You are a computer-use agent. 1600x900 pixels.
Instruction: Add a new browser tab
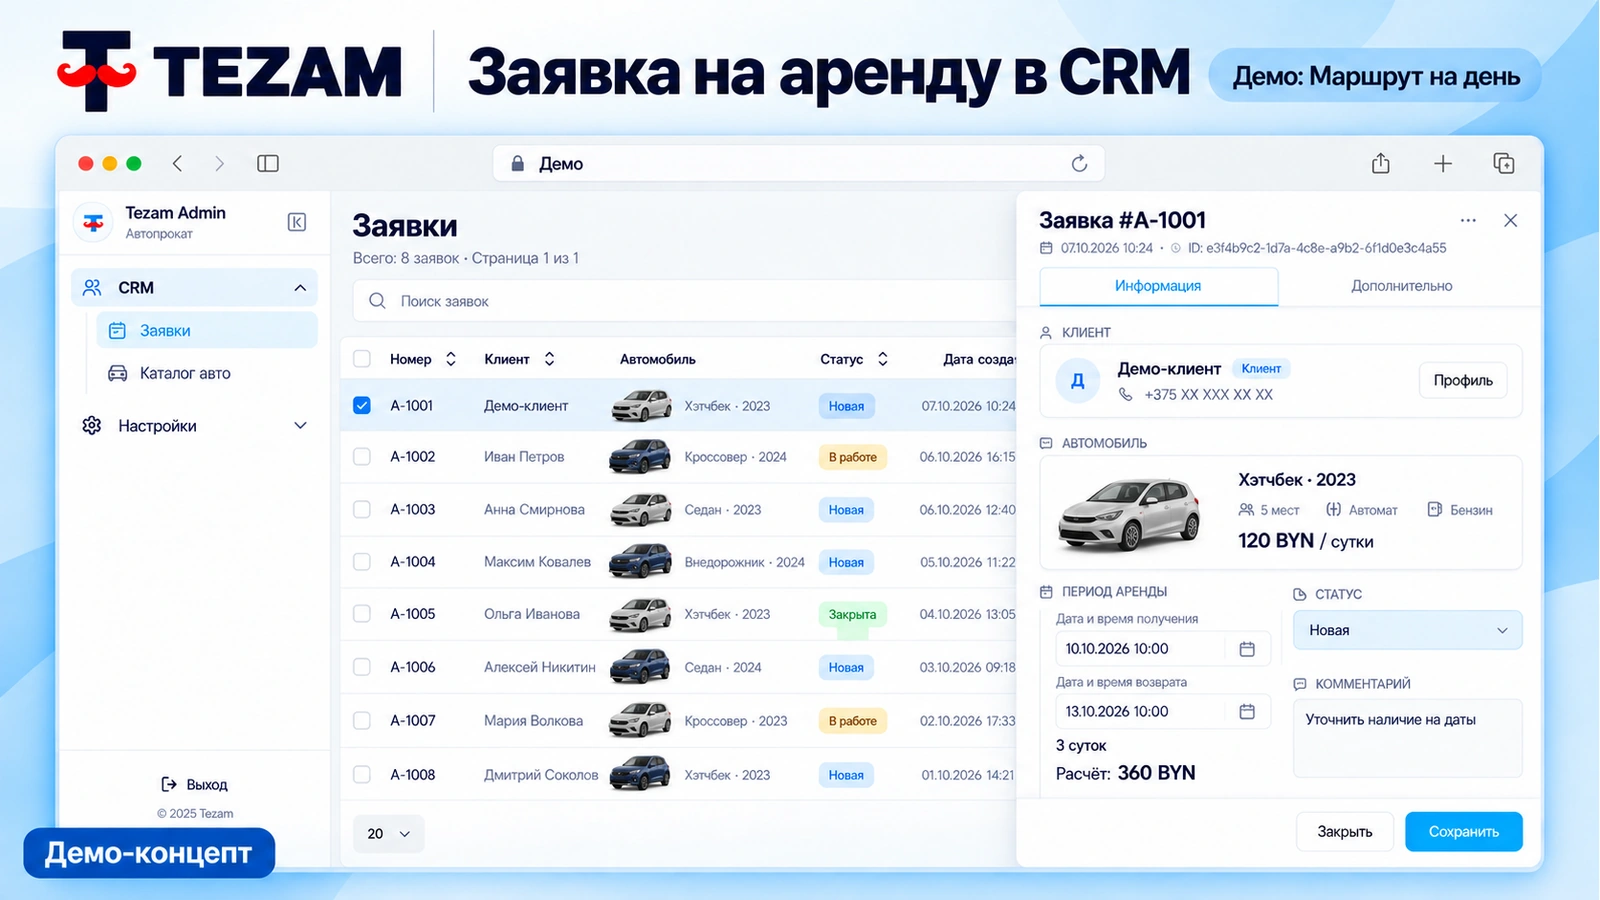click(1442, 163)
